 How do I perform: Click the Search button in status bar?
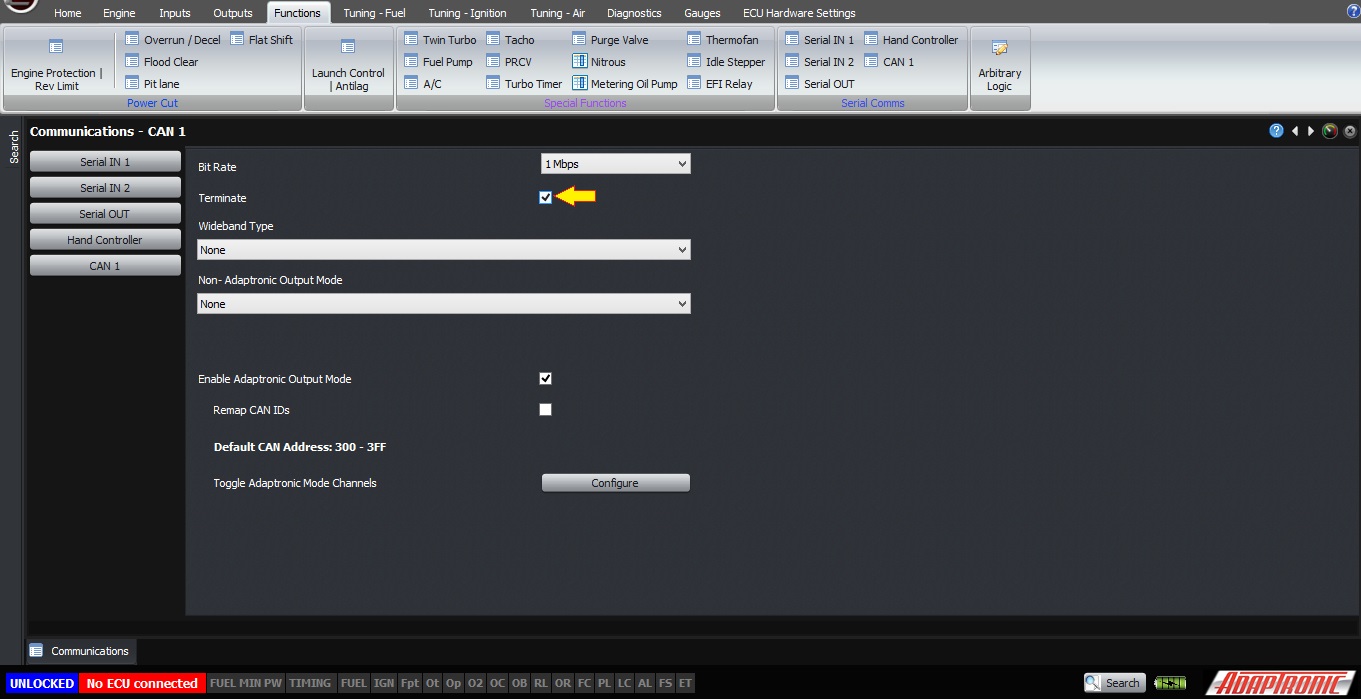point(1114,683)
